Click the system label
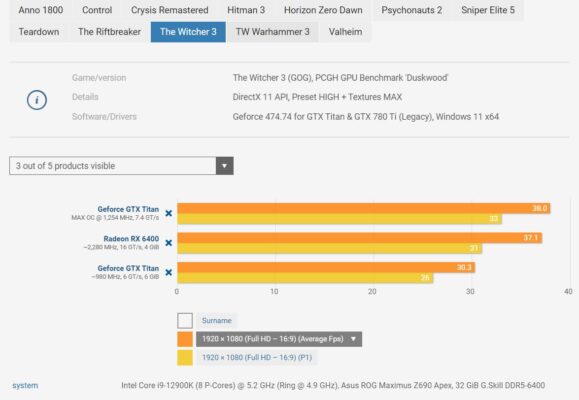 tap(25, 385)
